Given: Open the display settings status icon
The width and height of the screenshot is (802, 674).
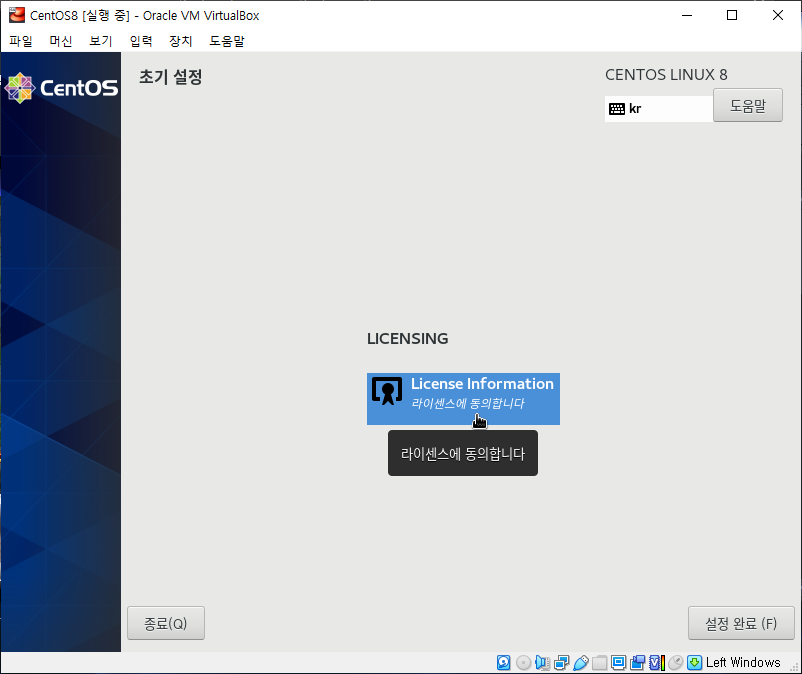Looking at the screenshot, I should pos(618,662).
